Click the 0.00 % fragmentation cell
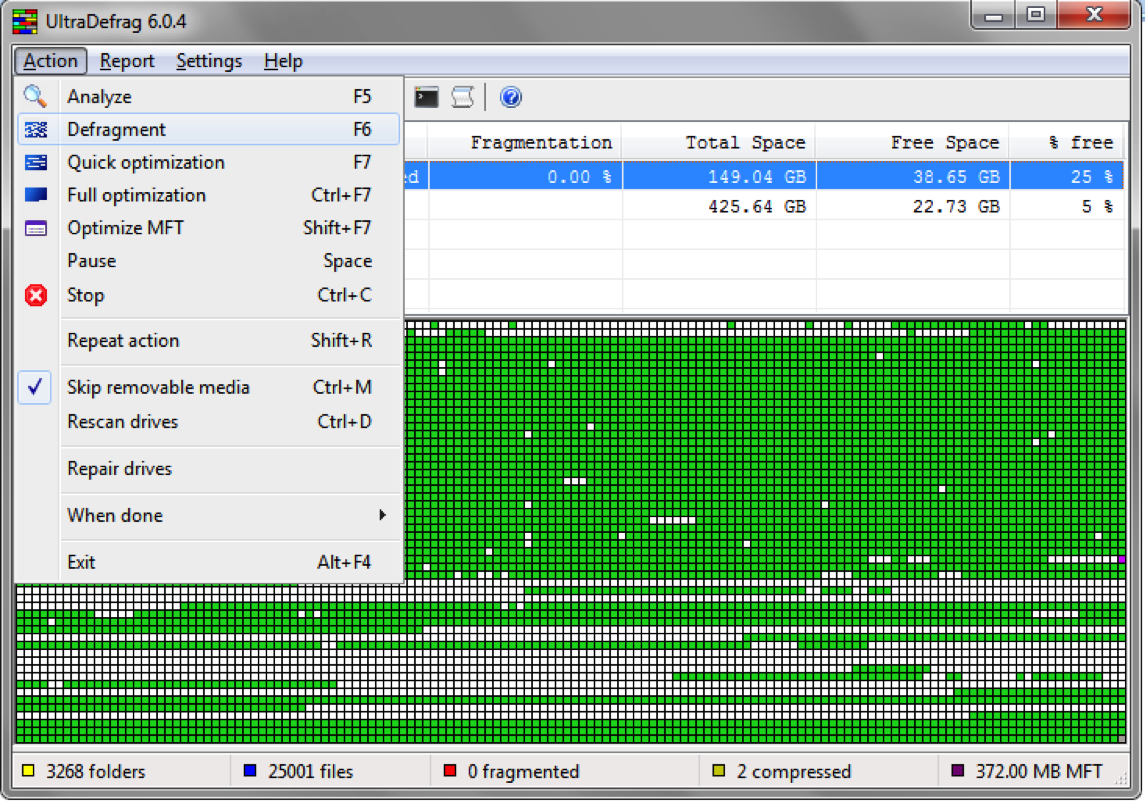 pyautogui.click(x=525, y=176)
